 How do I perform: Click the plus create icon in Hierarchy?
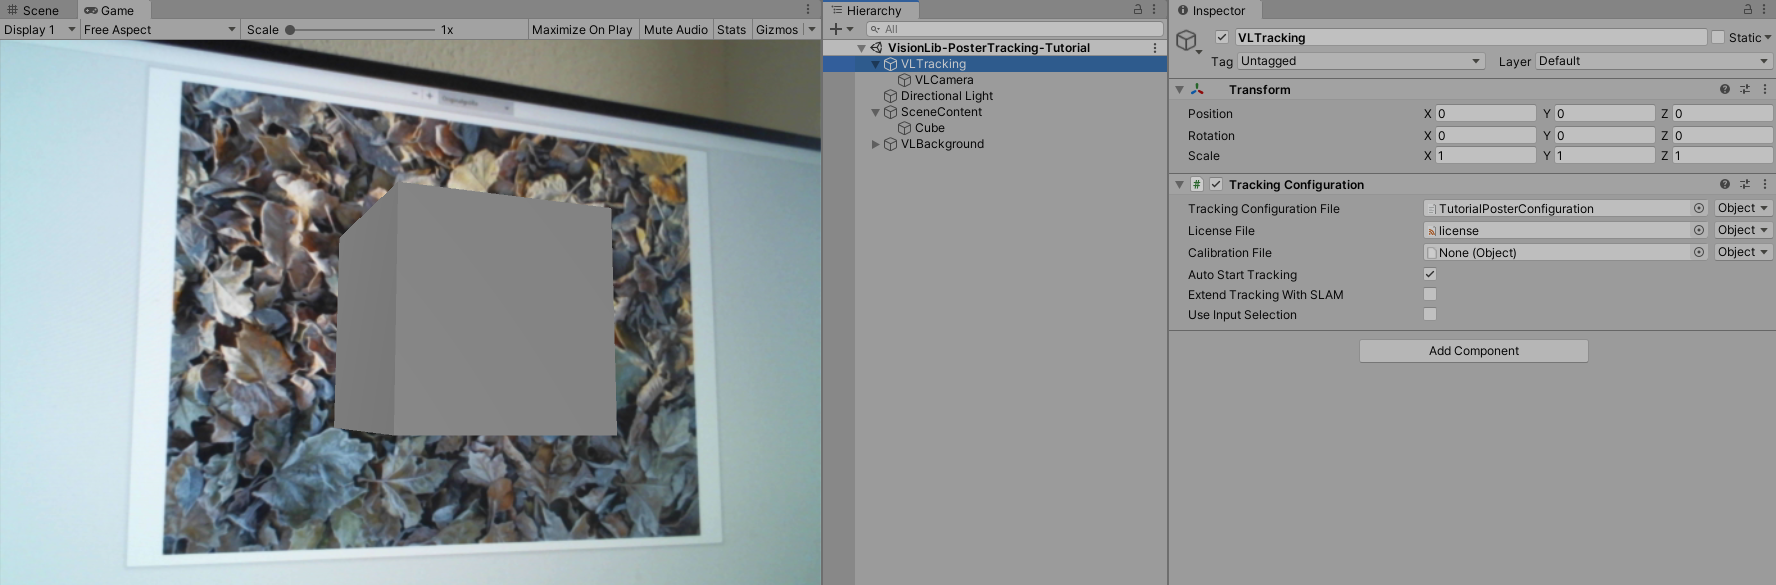tap(836, 29)
